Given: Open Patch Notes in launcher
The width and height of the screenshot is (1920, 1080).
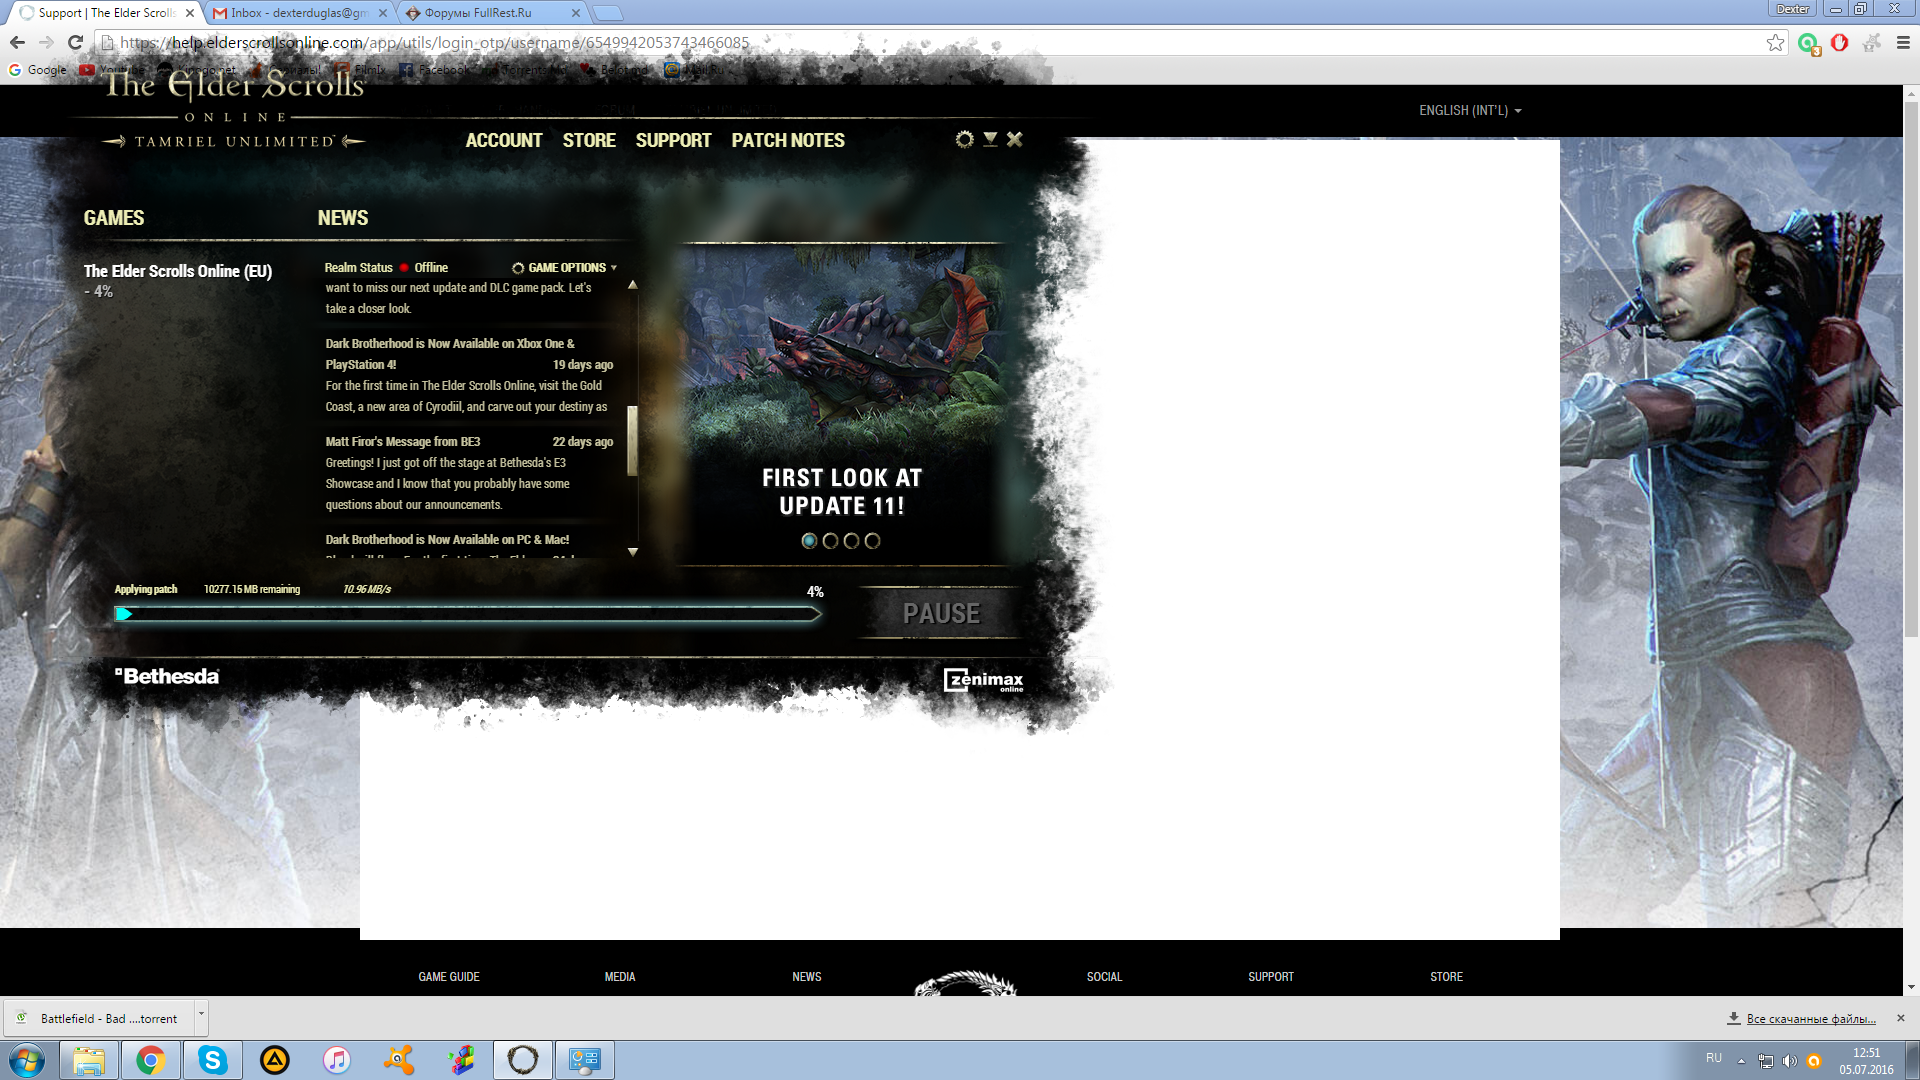Looking at the screenshot, I should pos(788,141).
